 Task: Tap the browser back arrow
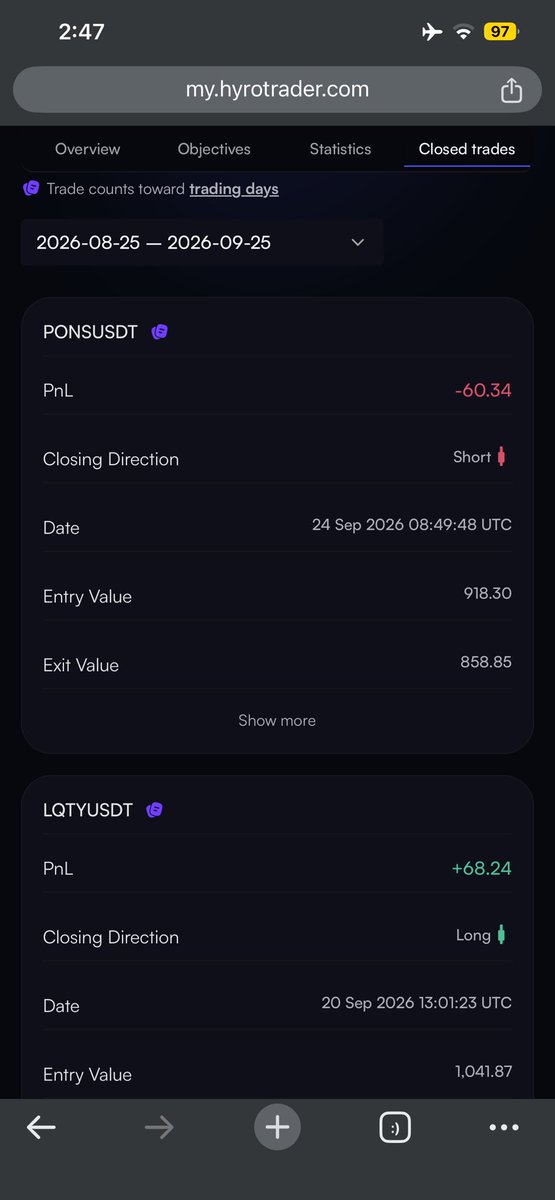[x=41, y=1128]
